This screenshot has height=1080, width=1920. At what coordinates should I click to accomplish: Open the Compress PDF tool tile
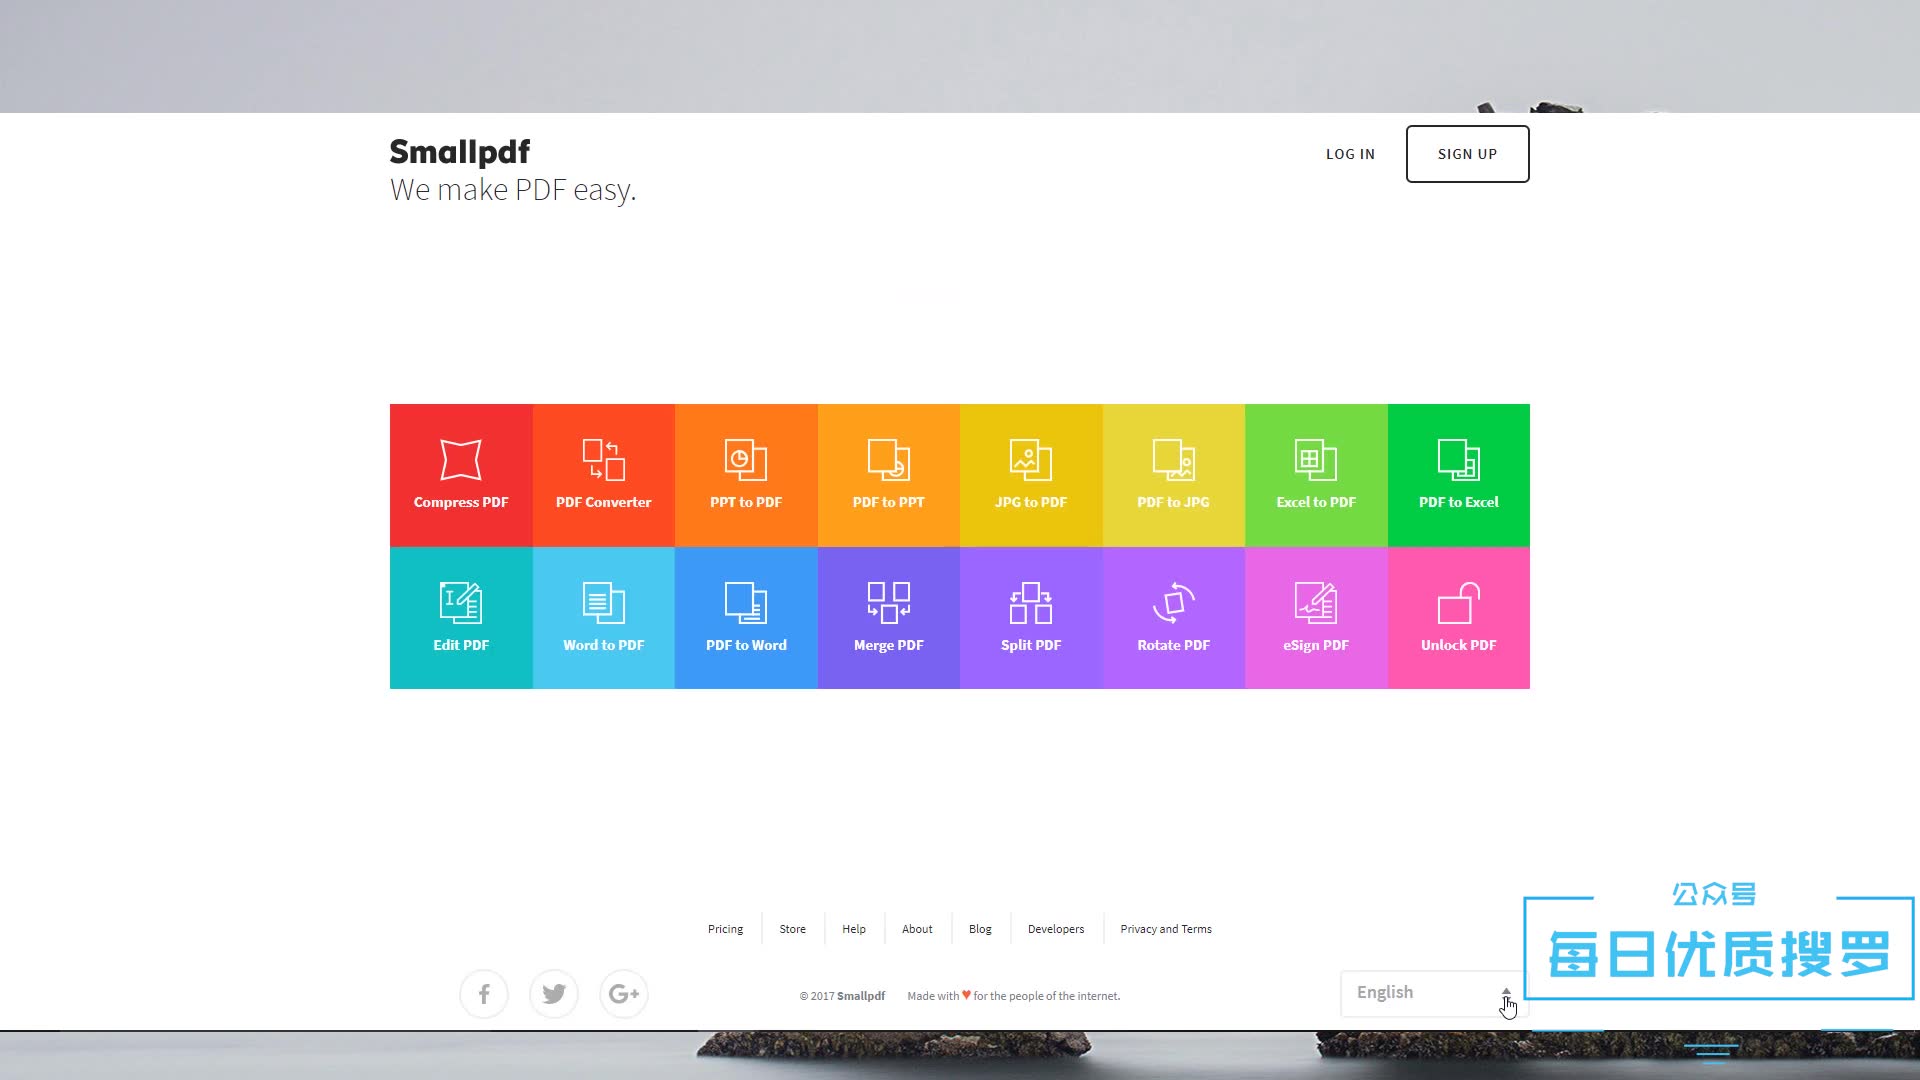(x=461, y=475)
